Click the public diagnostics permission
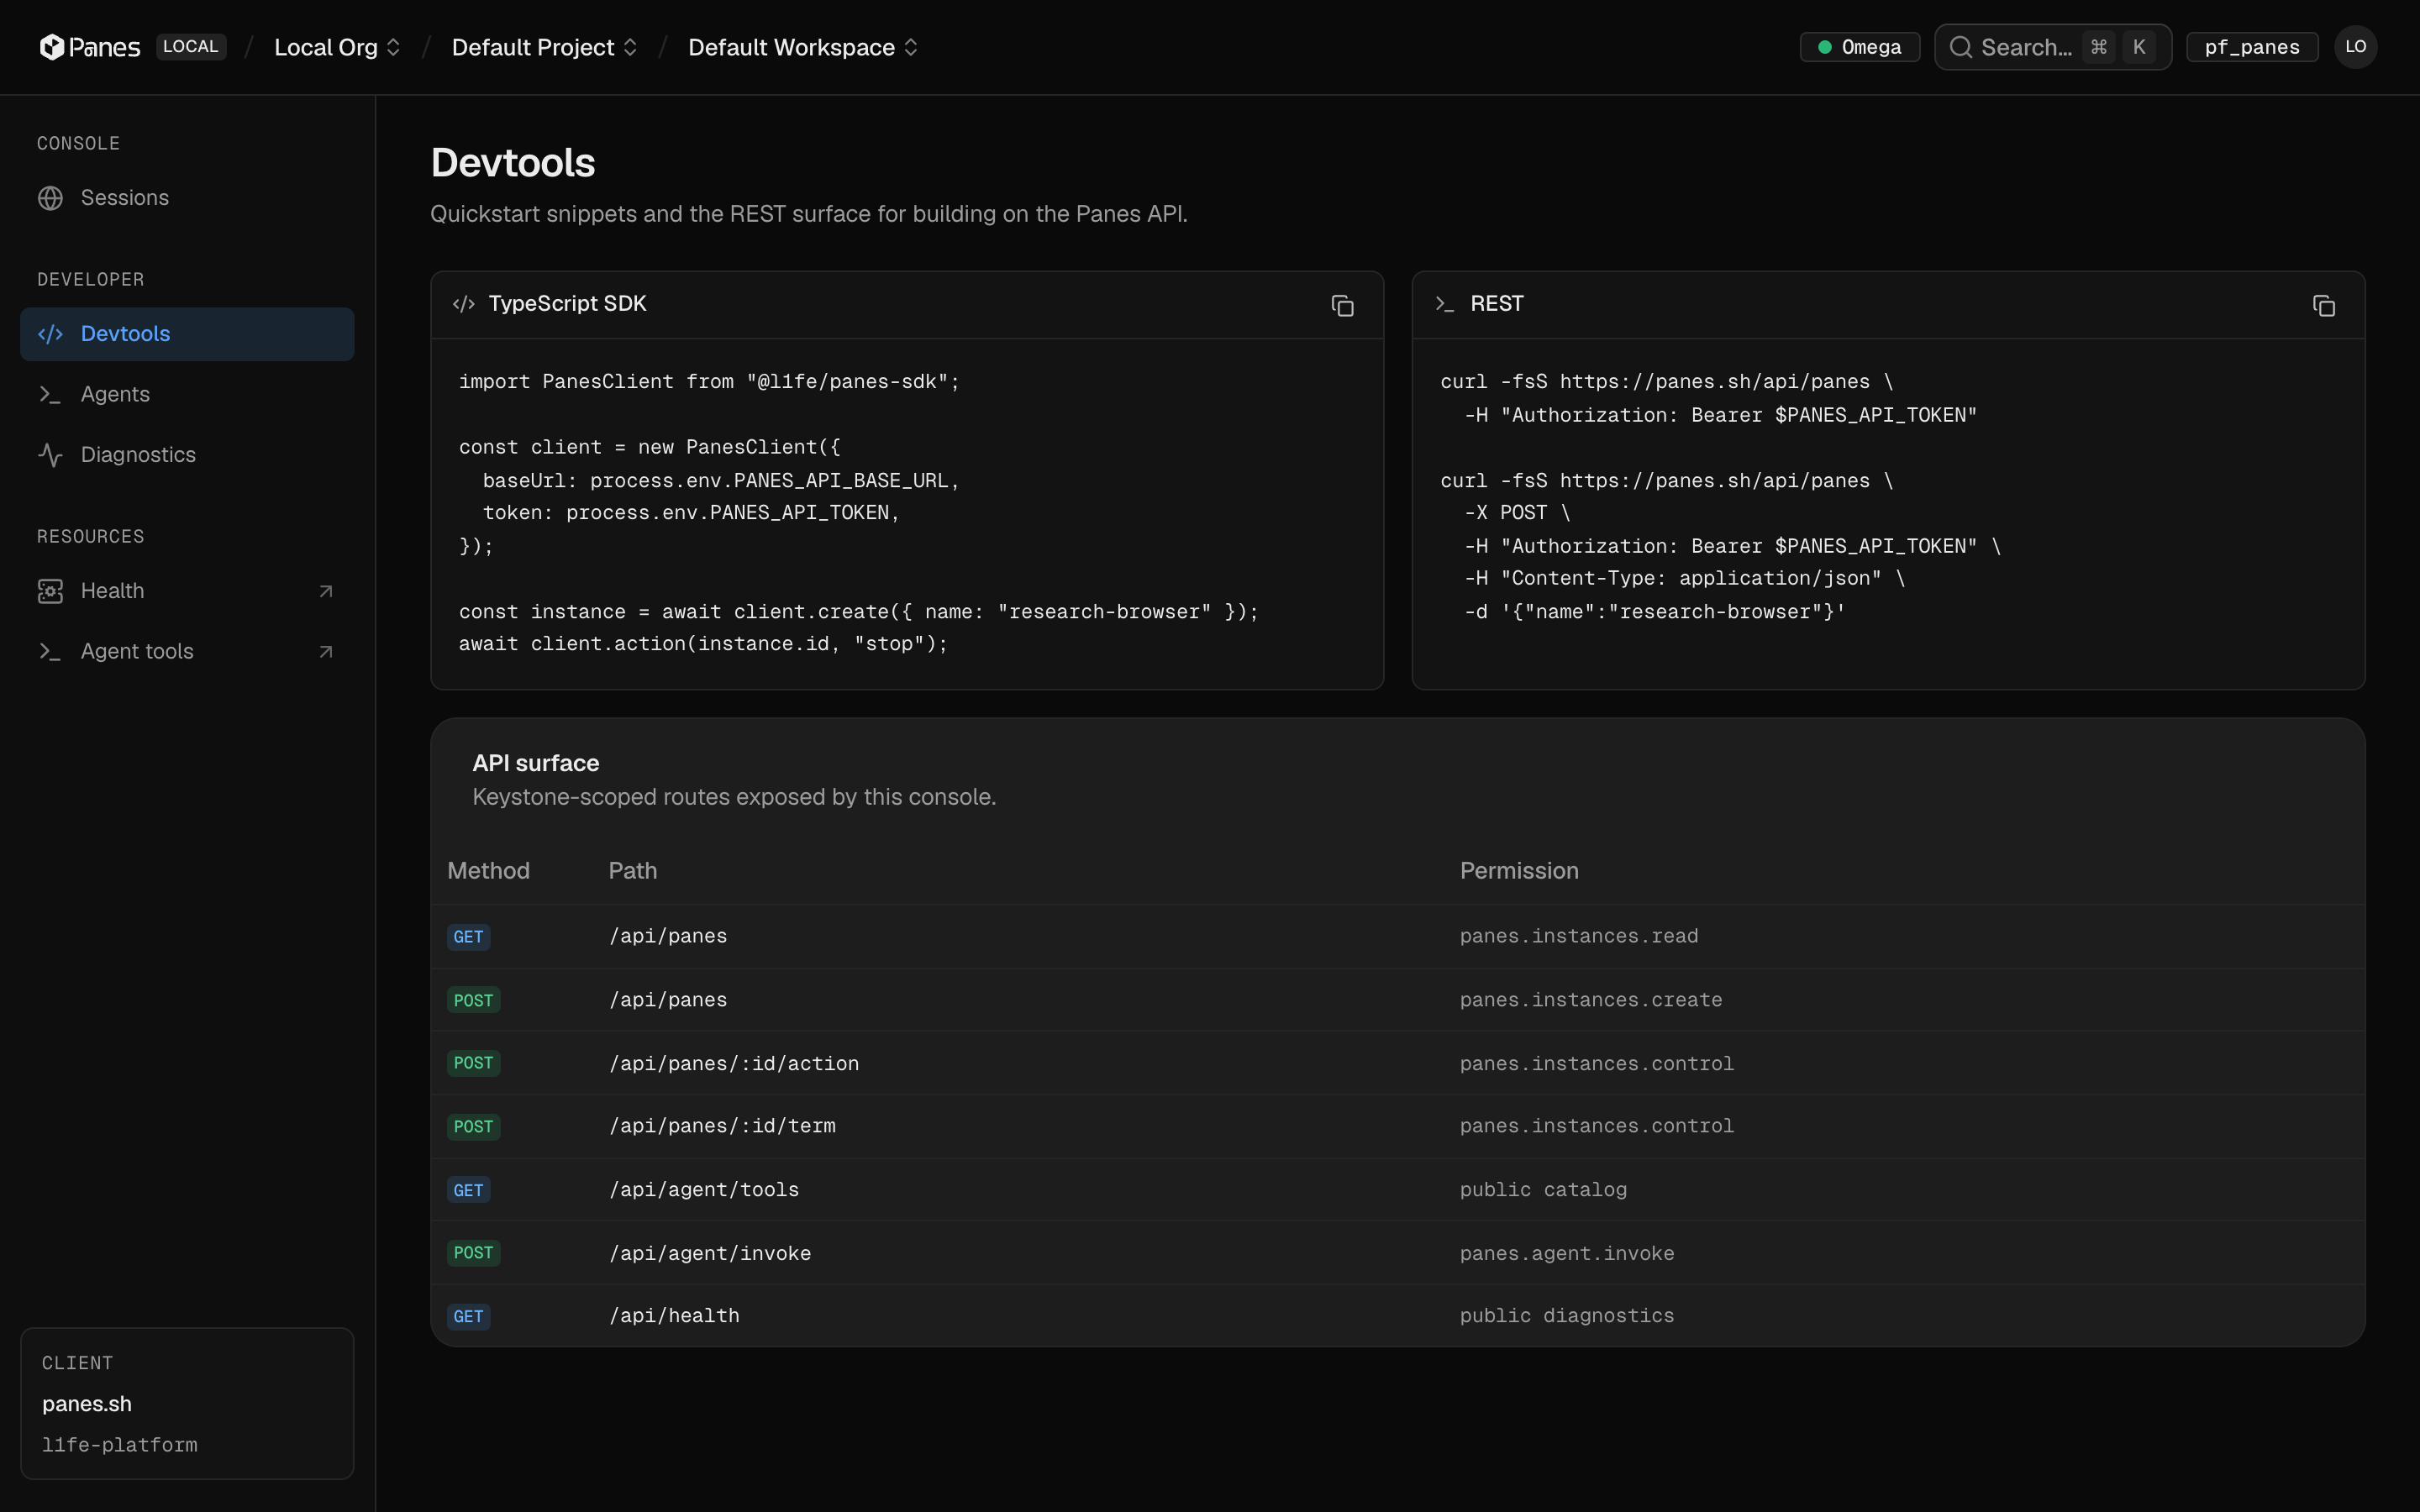 pos(1567,1316)
